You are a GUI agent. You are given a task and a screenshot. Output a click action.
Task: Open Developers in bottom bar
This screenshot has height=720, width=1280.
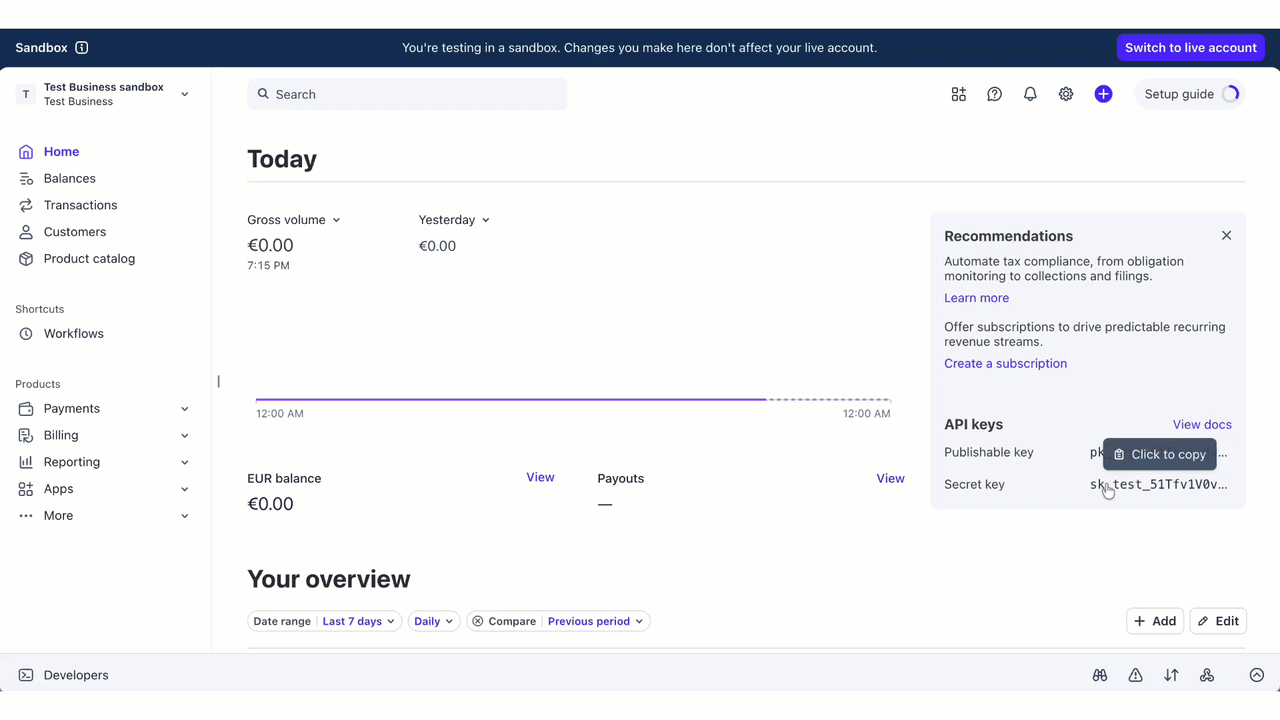coord(76,675)
